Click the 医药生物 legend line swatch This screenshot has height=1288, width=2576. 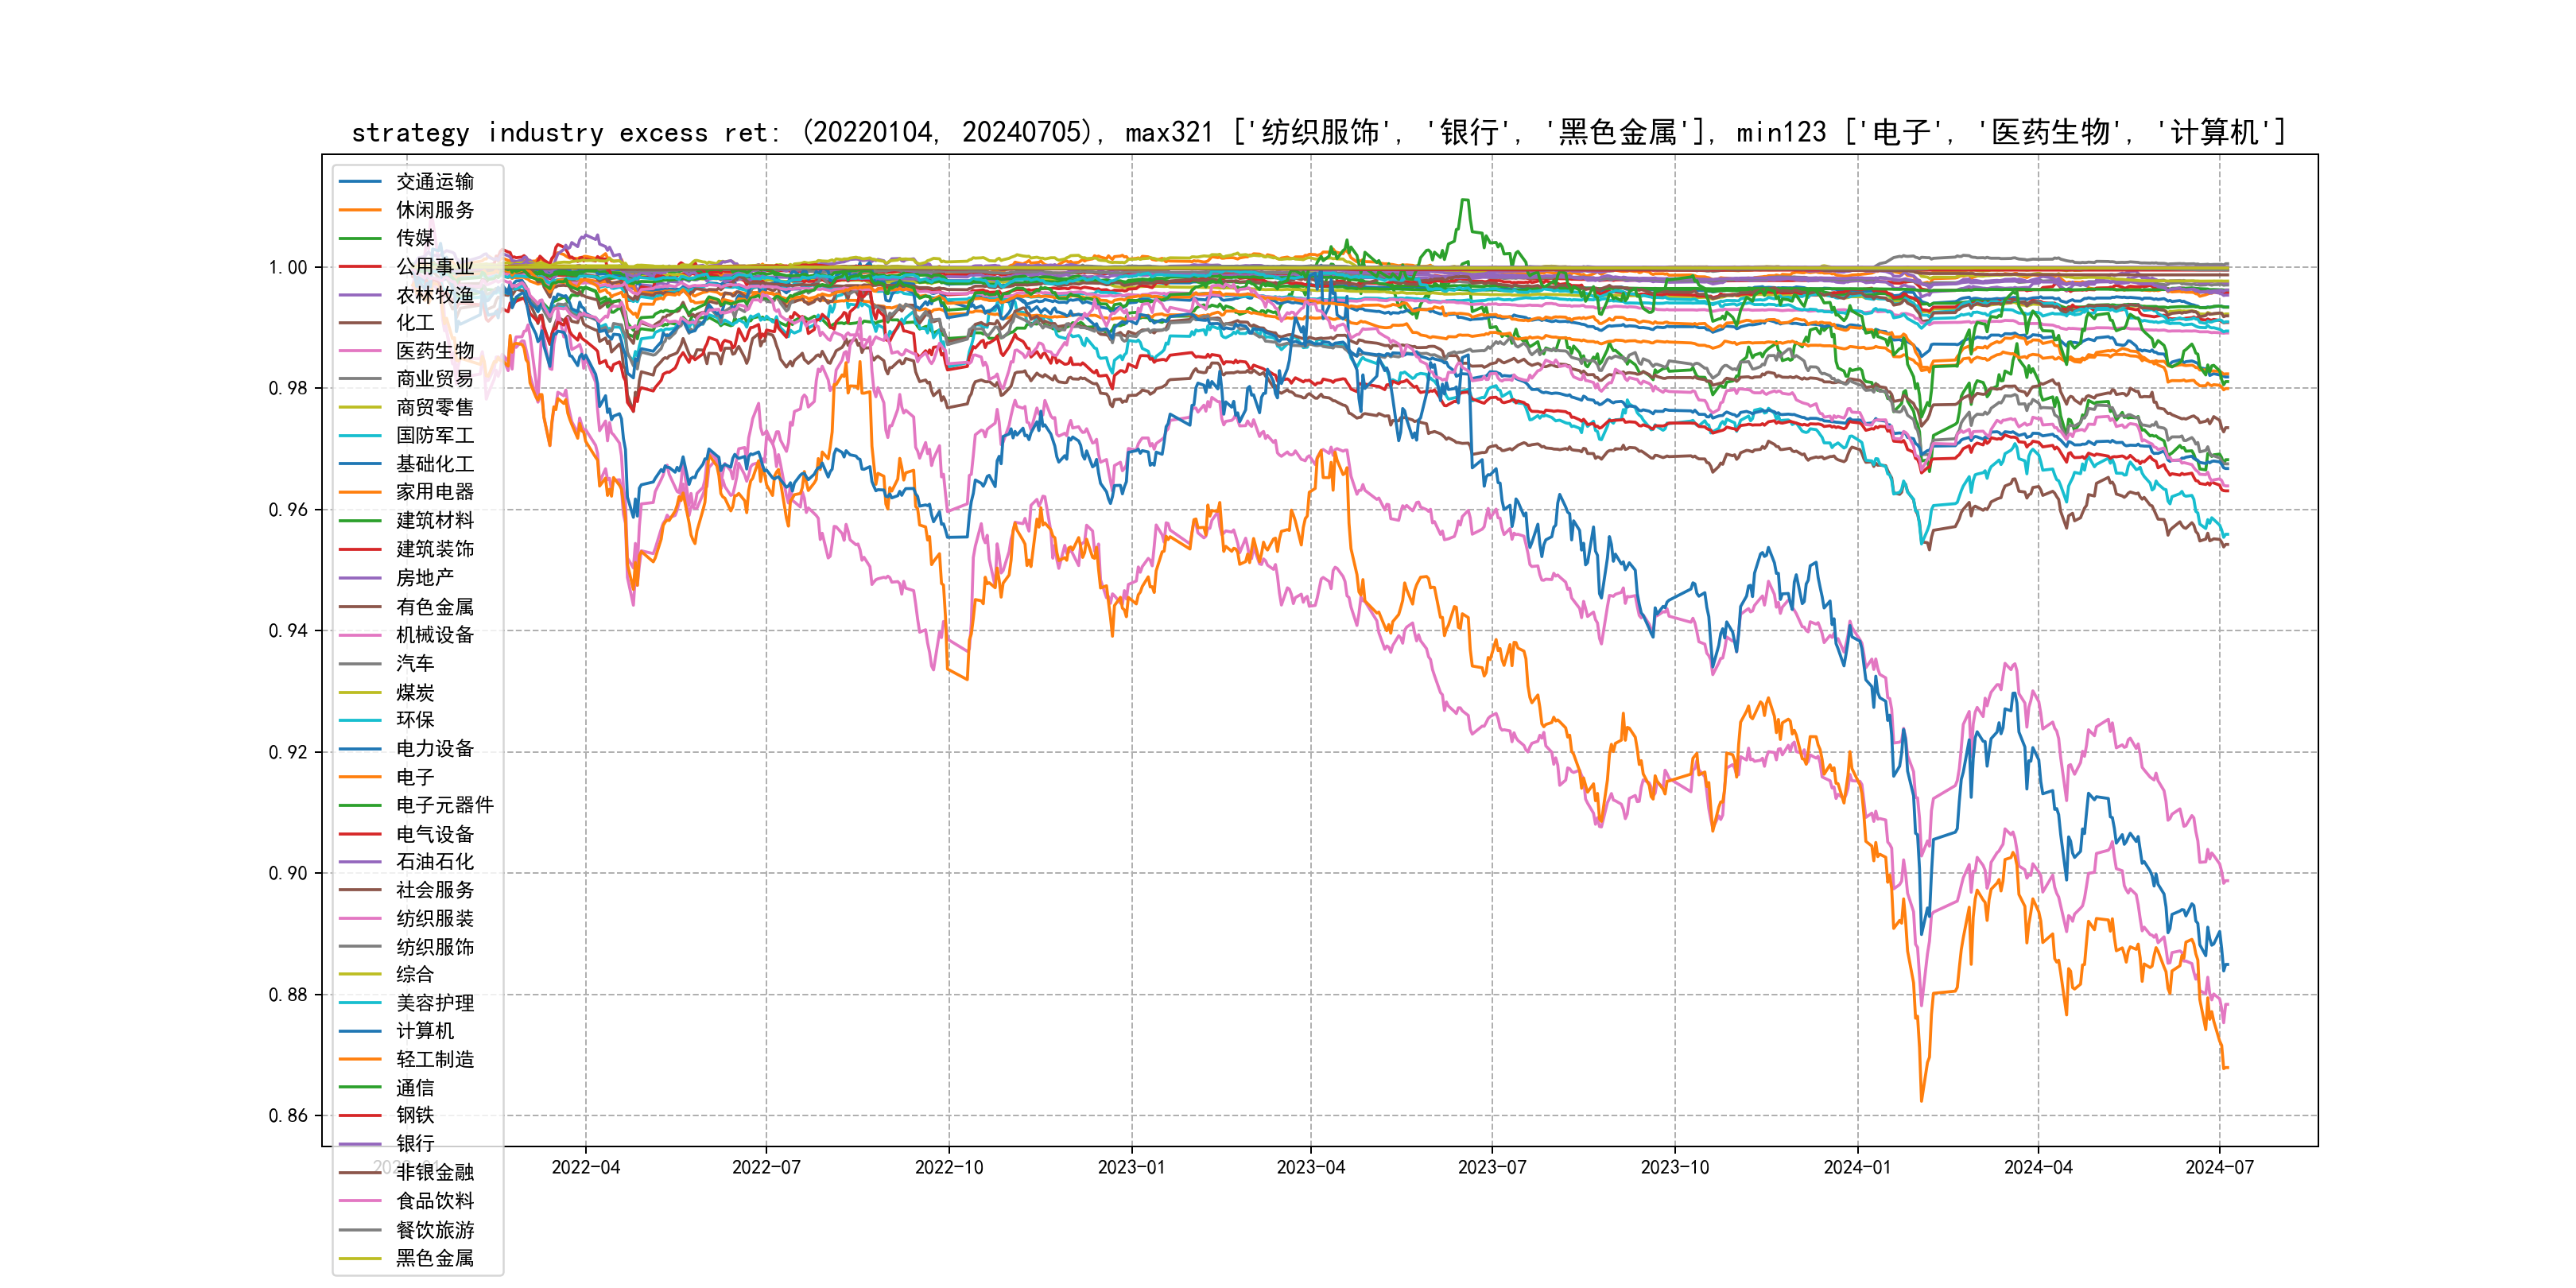360,351
